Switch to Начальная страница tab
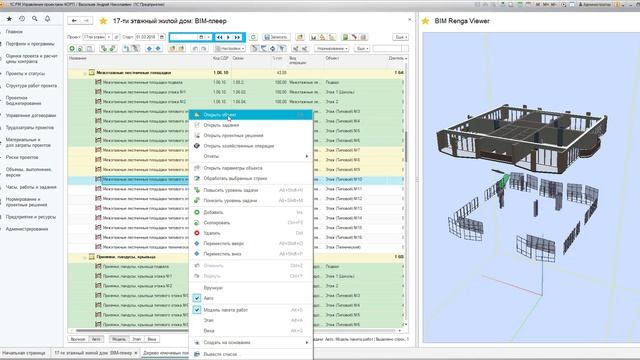This screenshot has width=640, height=360. [x=24, y=353]
